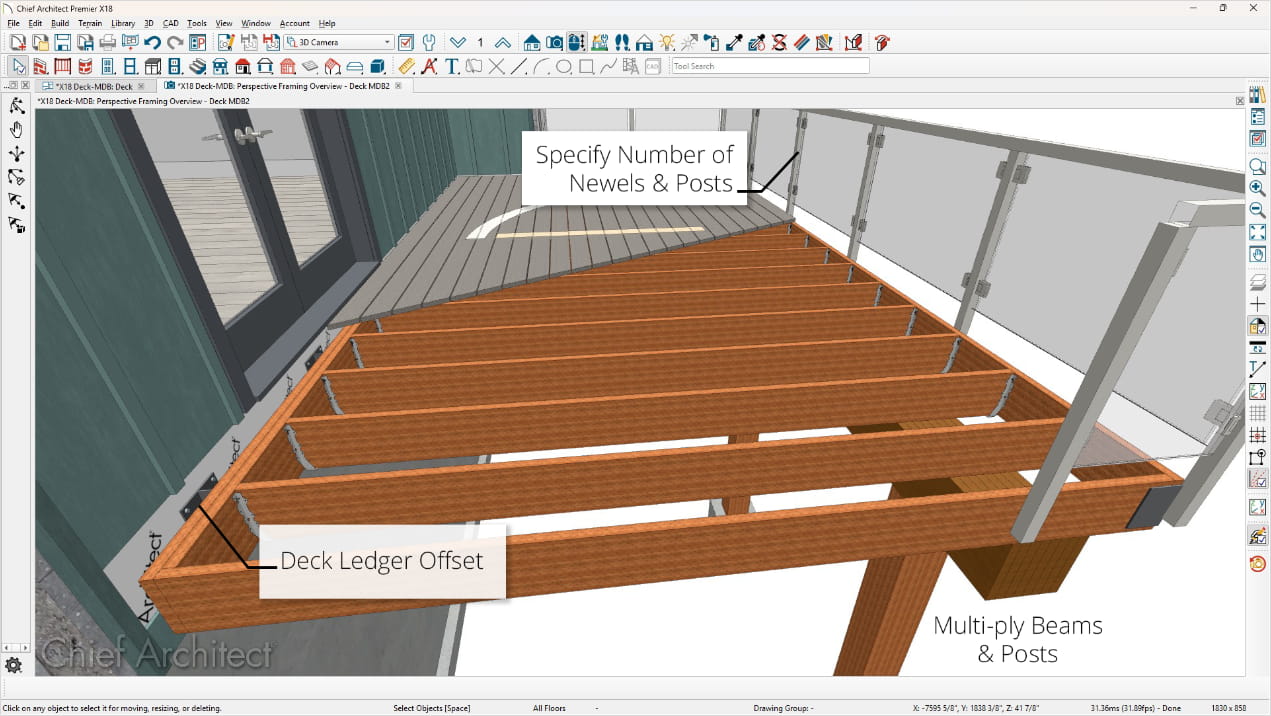The image size is (1271, 716).
Task: Undo the last action
Action: [x=152, y=42]
